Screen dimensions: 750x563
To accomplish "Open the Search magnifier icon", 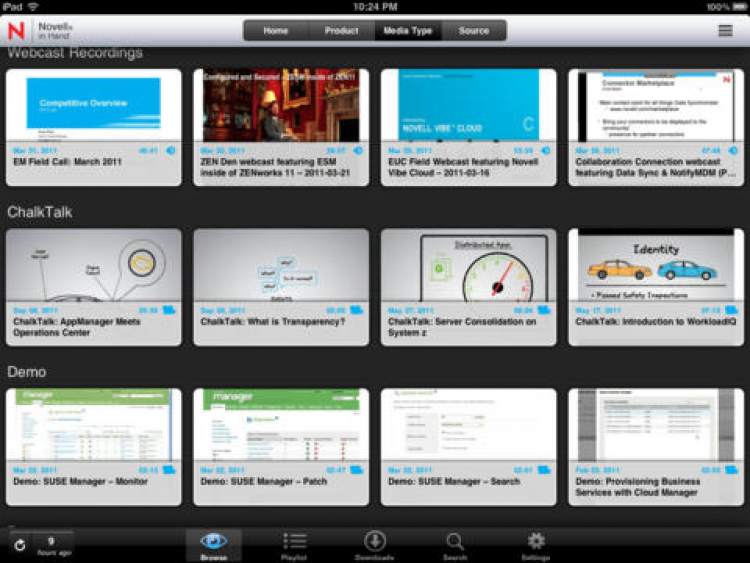I will tap(454, 541).
